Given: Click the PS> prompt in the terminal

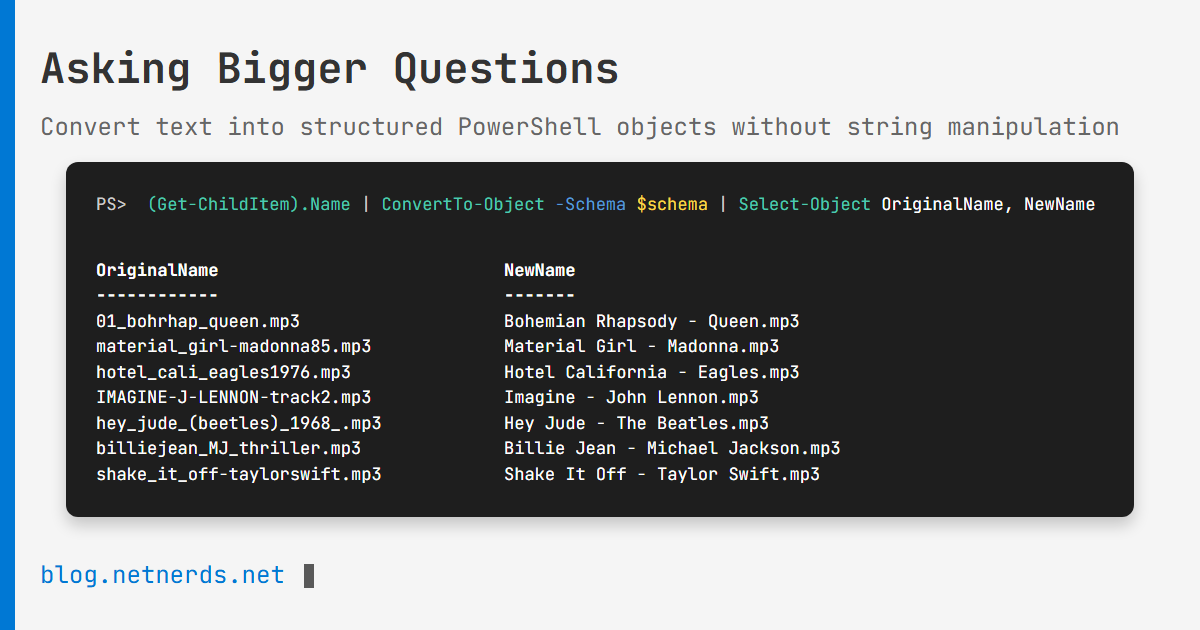Looking at the screenshot, I should point(111,204).
